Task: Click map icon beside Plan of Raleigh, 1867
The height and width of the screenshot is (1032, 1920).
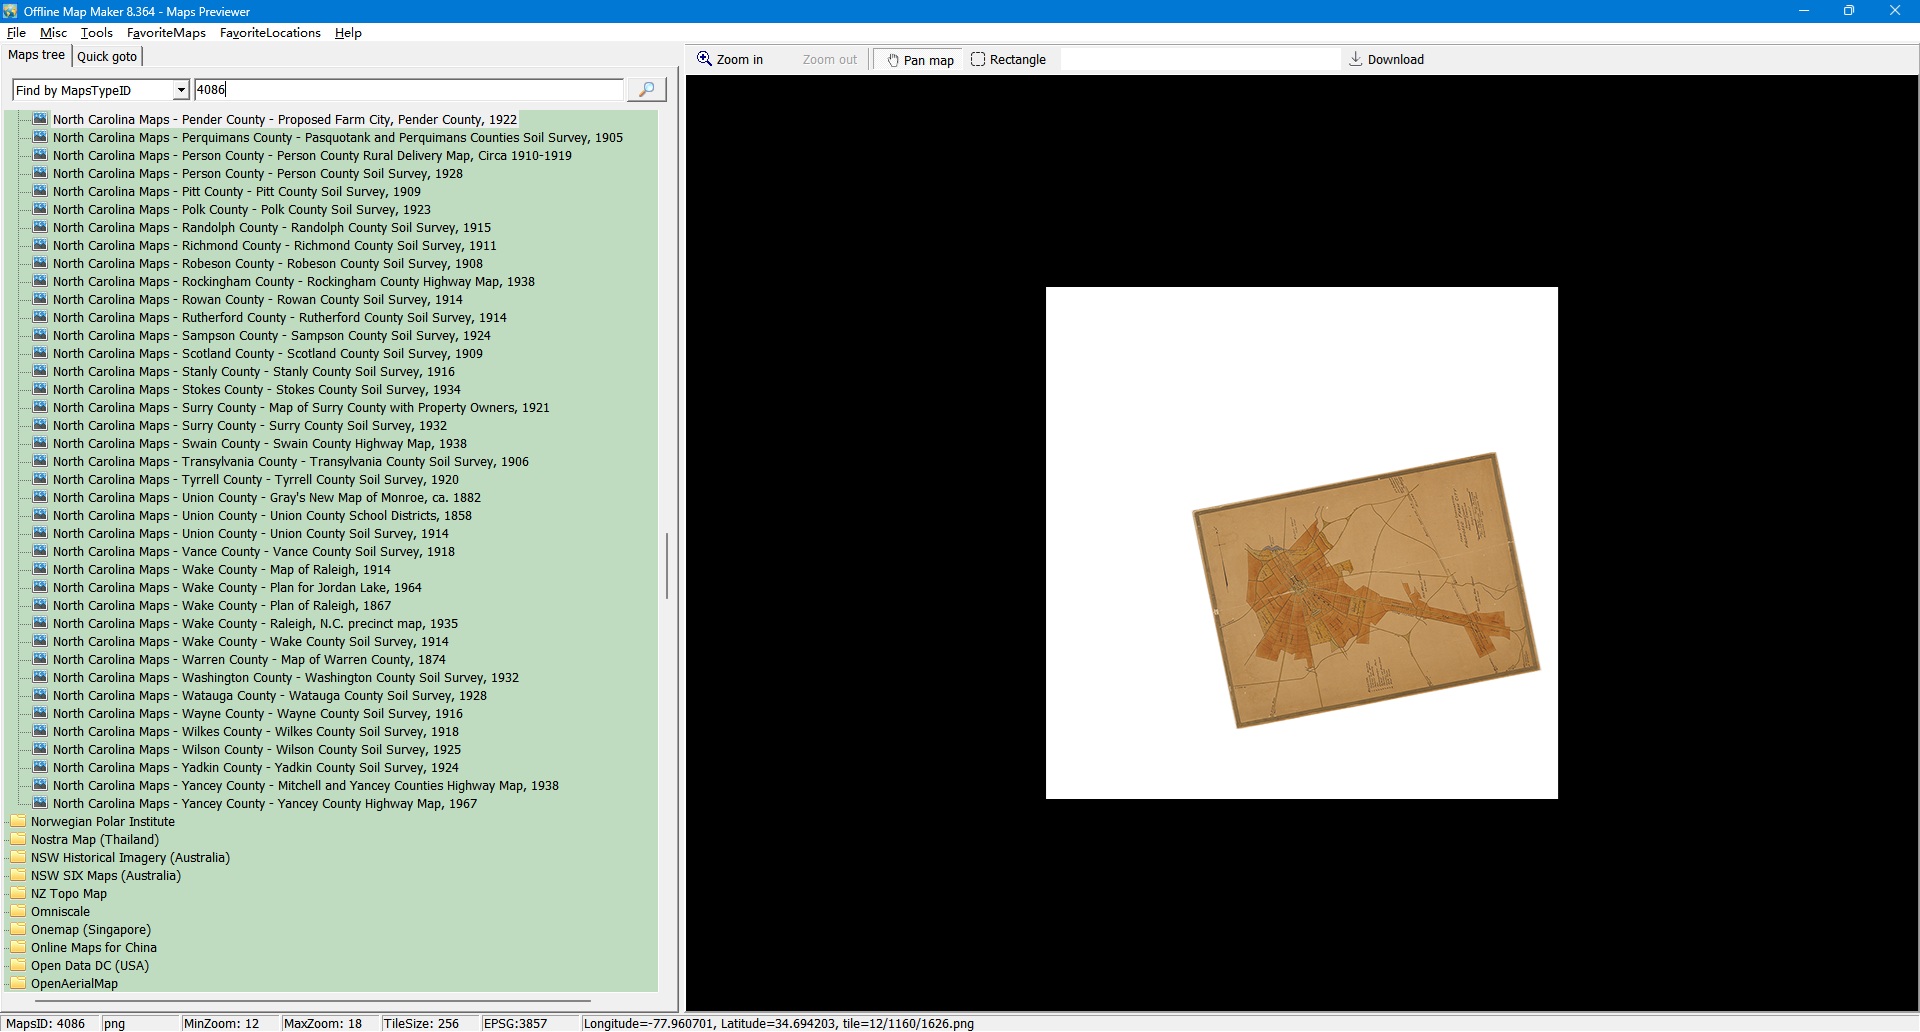Action: pos(40,605)
